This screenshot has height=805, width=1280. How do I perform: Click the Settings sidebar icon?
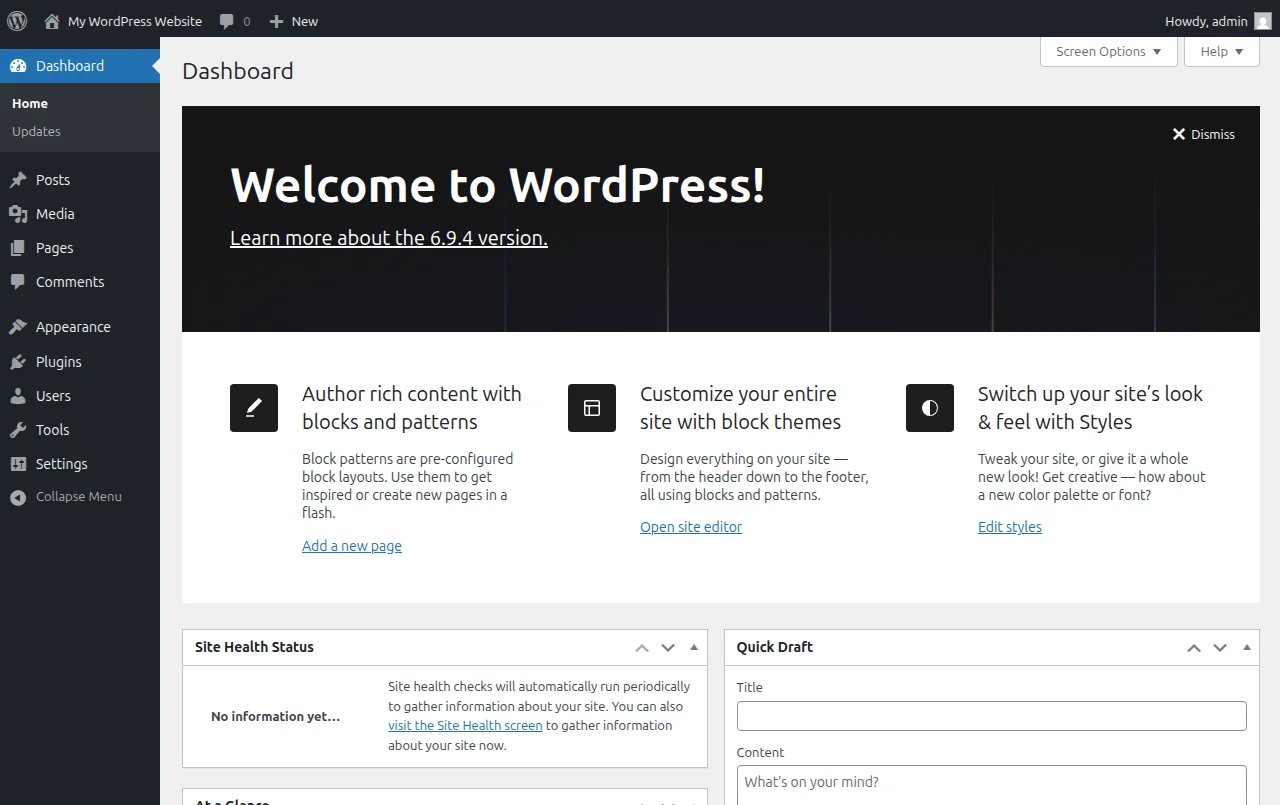(x=17, y=463)
